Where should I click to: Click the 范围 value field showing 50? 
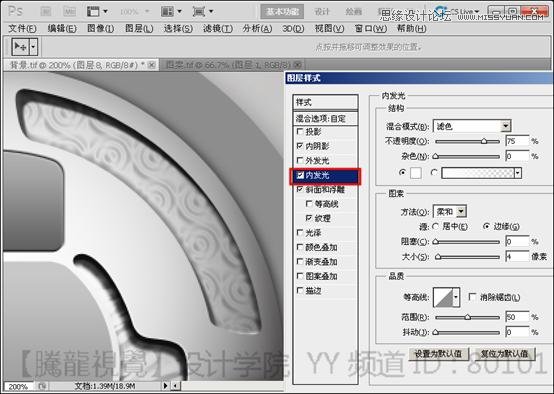517,317
